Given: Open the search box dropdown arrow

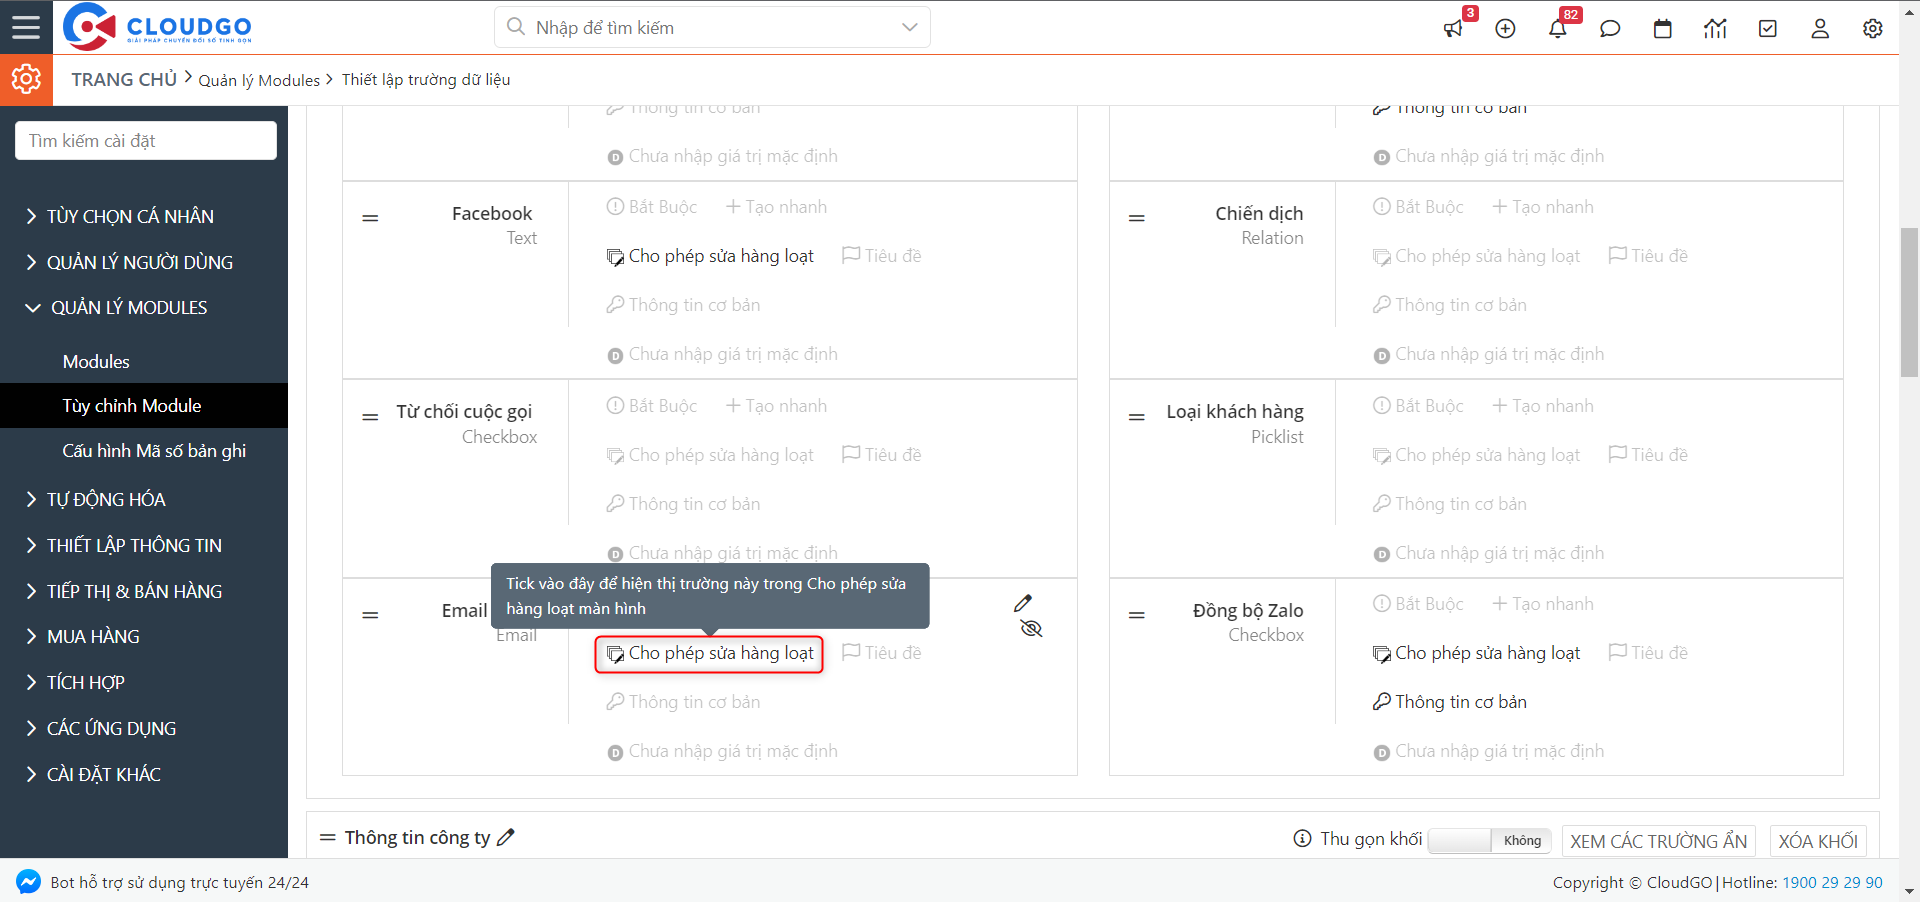Looking at the screenshot, I should (909, 27).
